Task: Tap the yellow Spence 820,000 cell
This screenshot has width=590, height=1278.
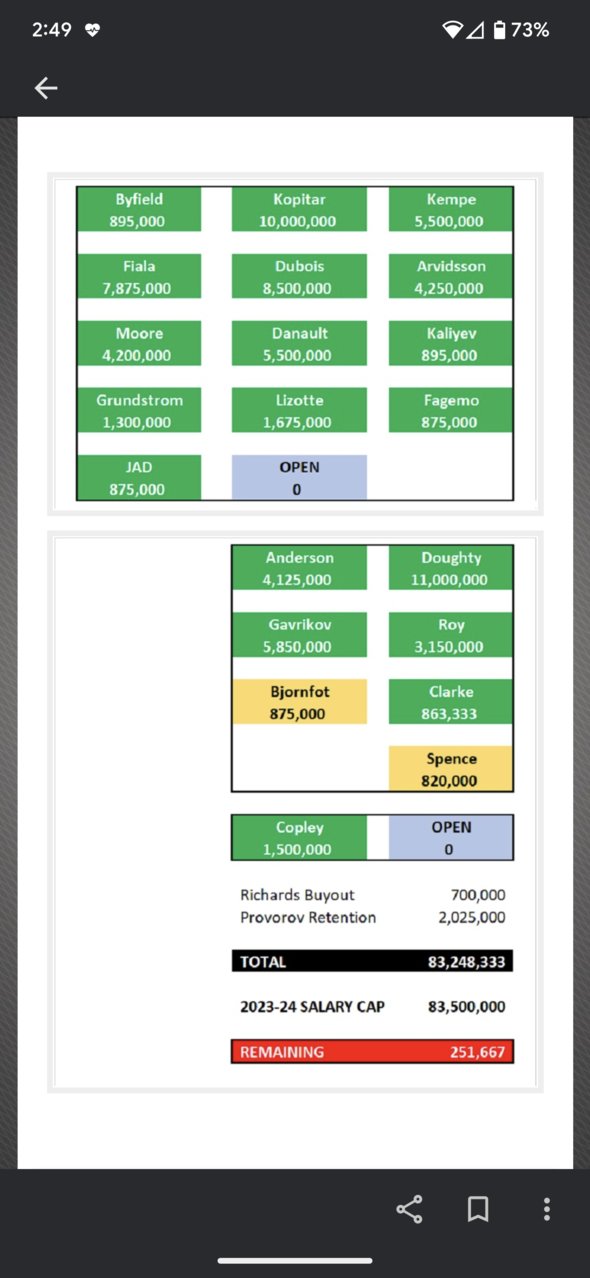Action: click(x=451, y=769)
